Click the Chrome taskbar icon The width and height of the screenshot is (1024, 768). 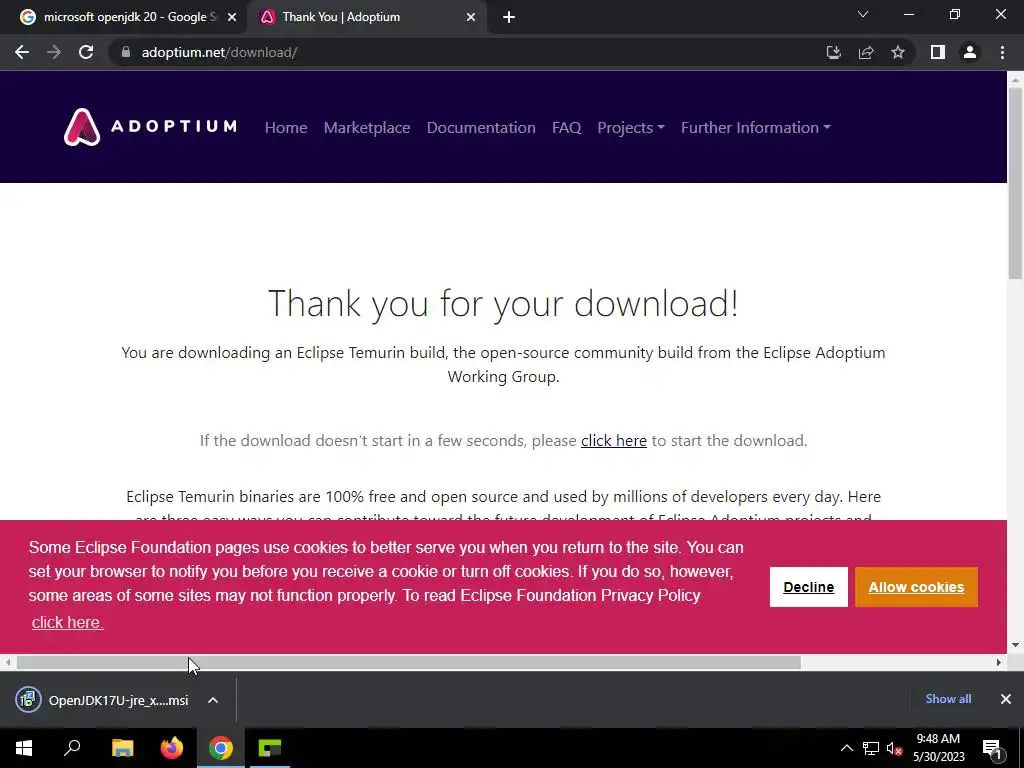pos(221,748)
